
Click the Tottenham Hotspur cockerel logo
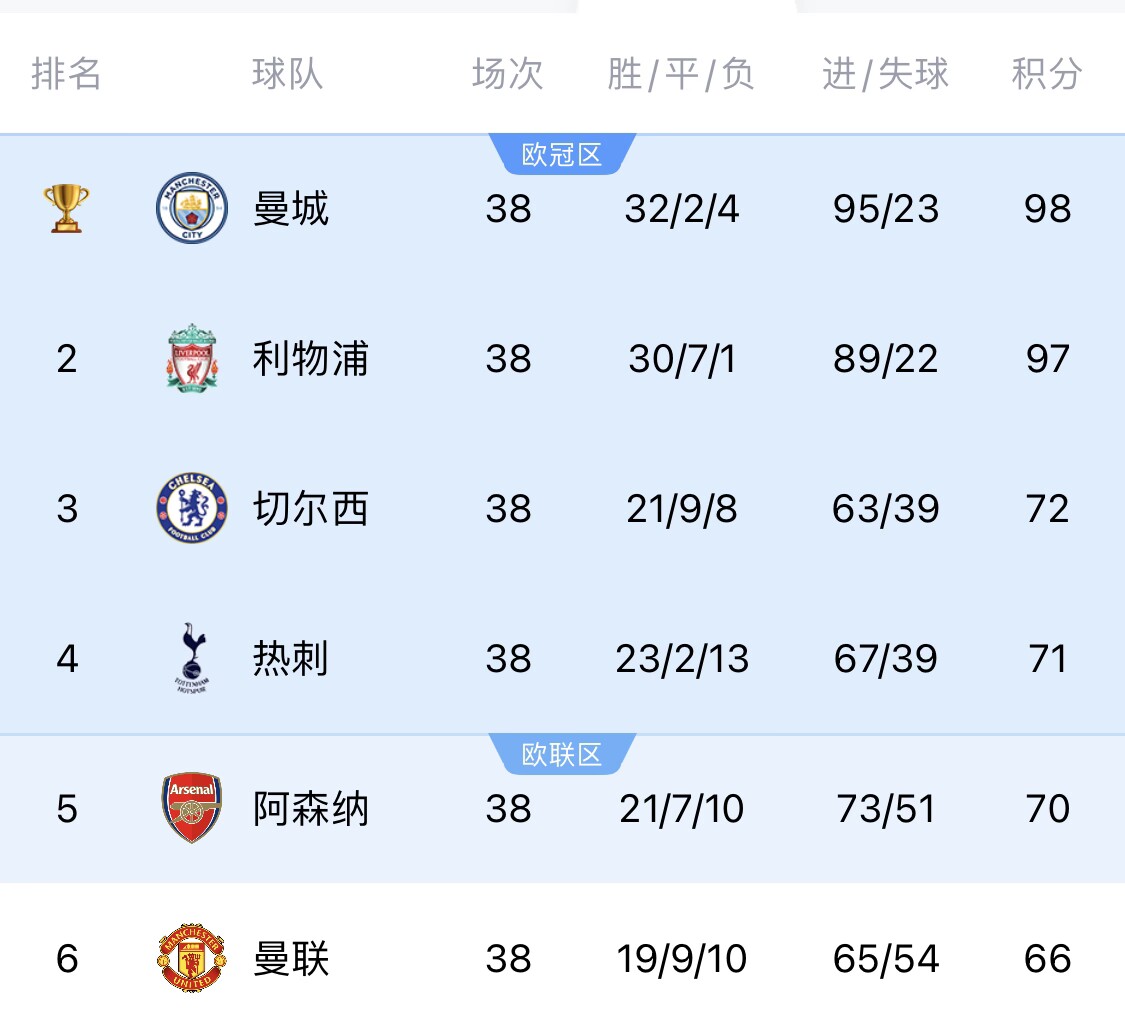(x=192, y=658)
